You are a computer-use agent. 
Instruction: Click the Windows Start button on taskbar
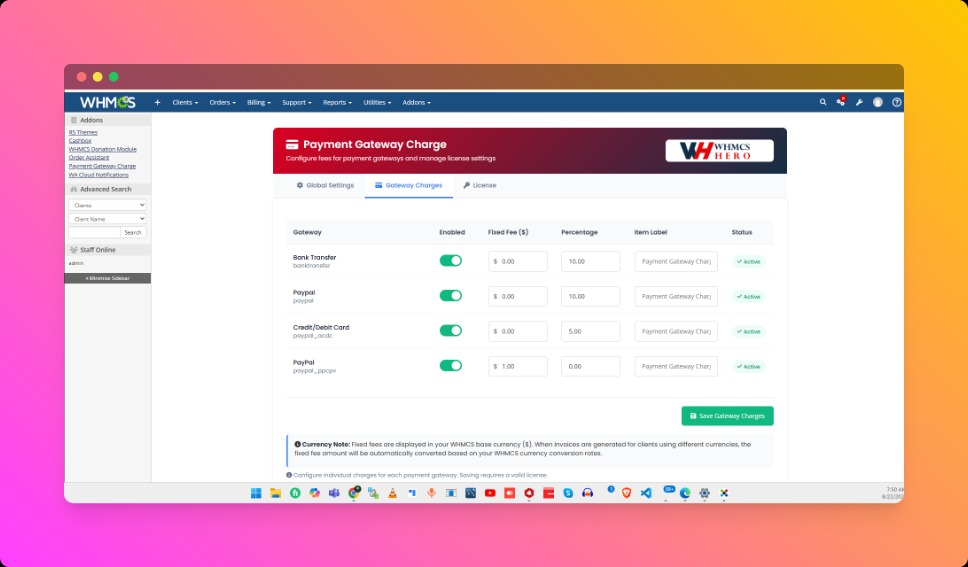(255, 493)
